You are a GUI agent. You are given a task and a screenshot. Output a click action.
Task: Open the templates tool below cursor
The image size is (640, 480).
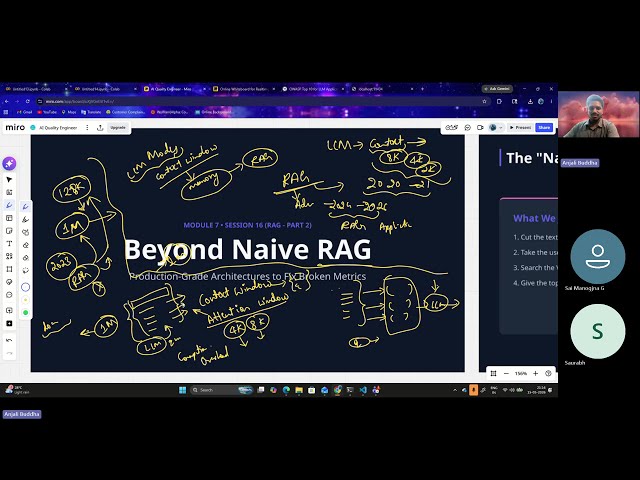tap(9, 192)
